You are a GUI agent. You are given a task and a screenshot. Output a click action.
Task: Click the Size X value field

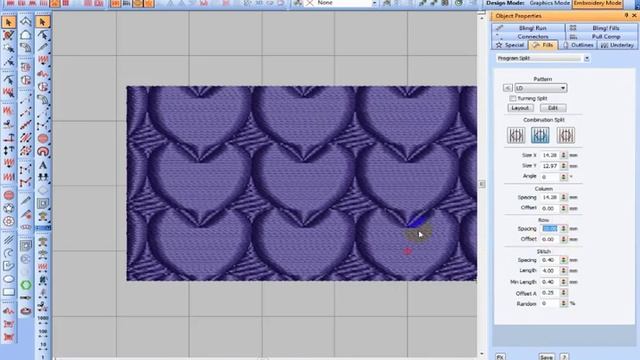(549, 156)
